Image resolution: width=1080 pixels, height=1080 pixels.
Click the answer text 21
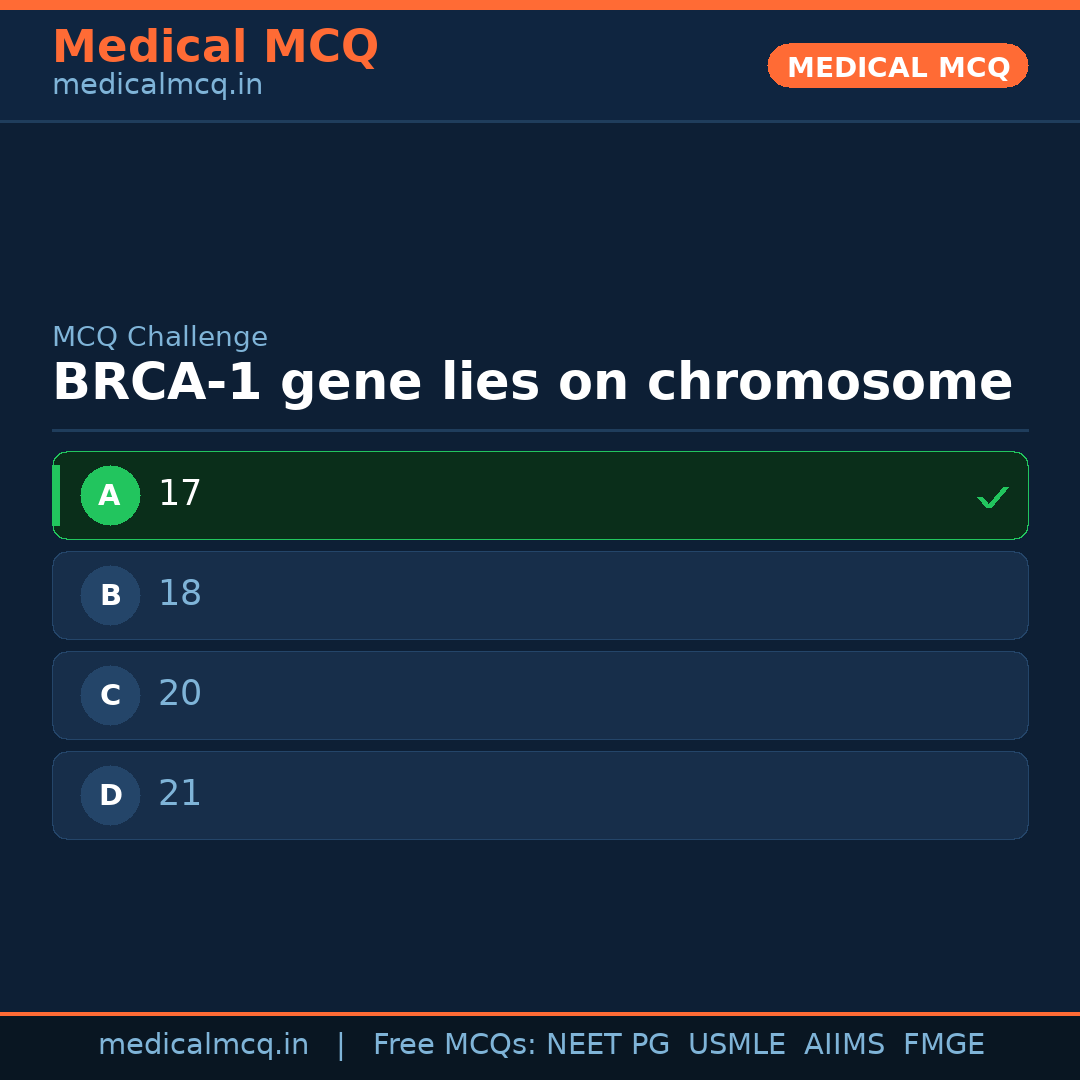[180, 794]
